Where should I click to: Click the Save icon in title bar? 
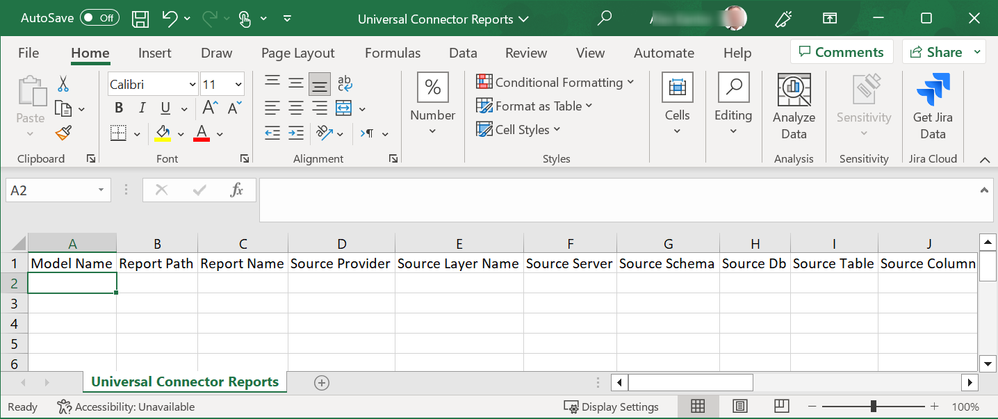pyautogui.click(x=140, y=18)
